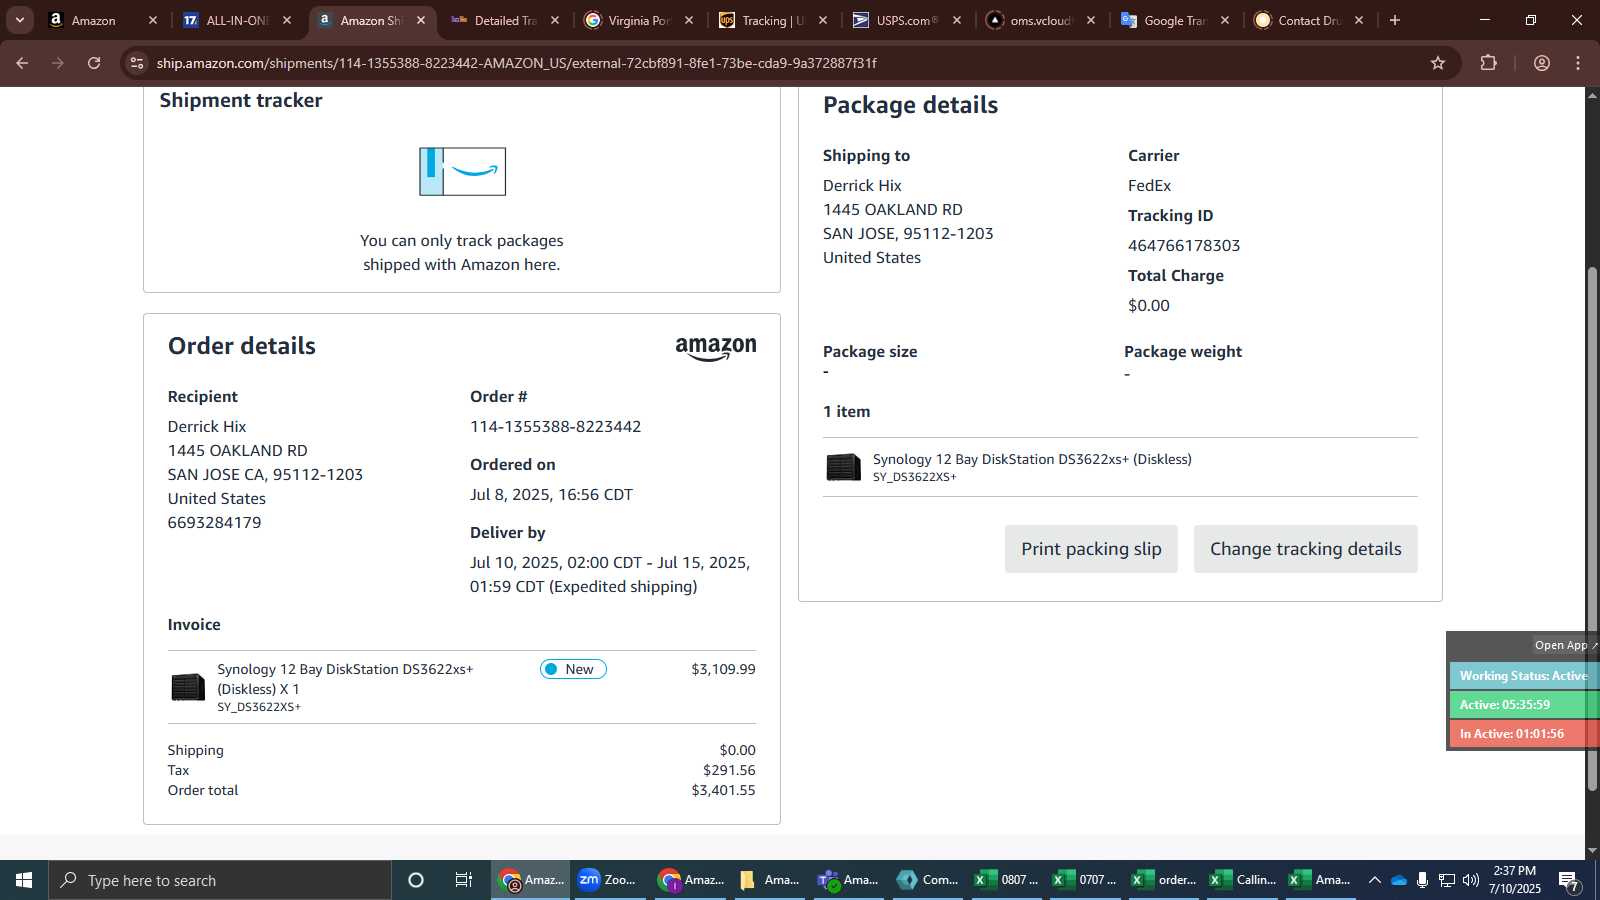Image resolution: width=1600 pixels, height=900 pixels.
Task: Go forward to the next page
Action: [x=58, y=63]
